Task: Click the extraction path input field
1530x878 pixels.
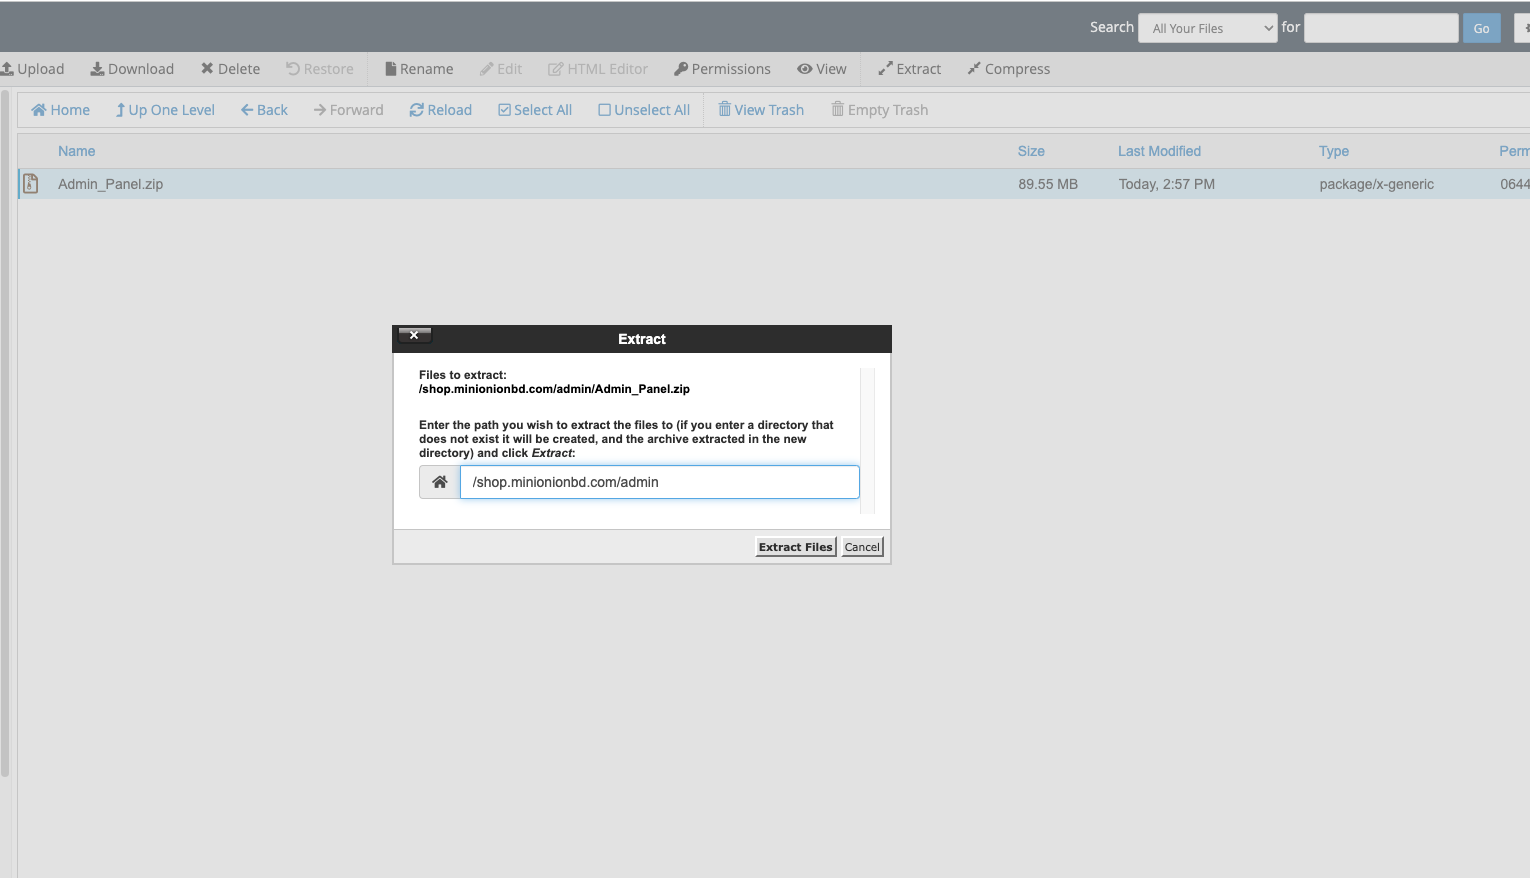Action: (659, 482)
